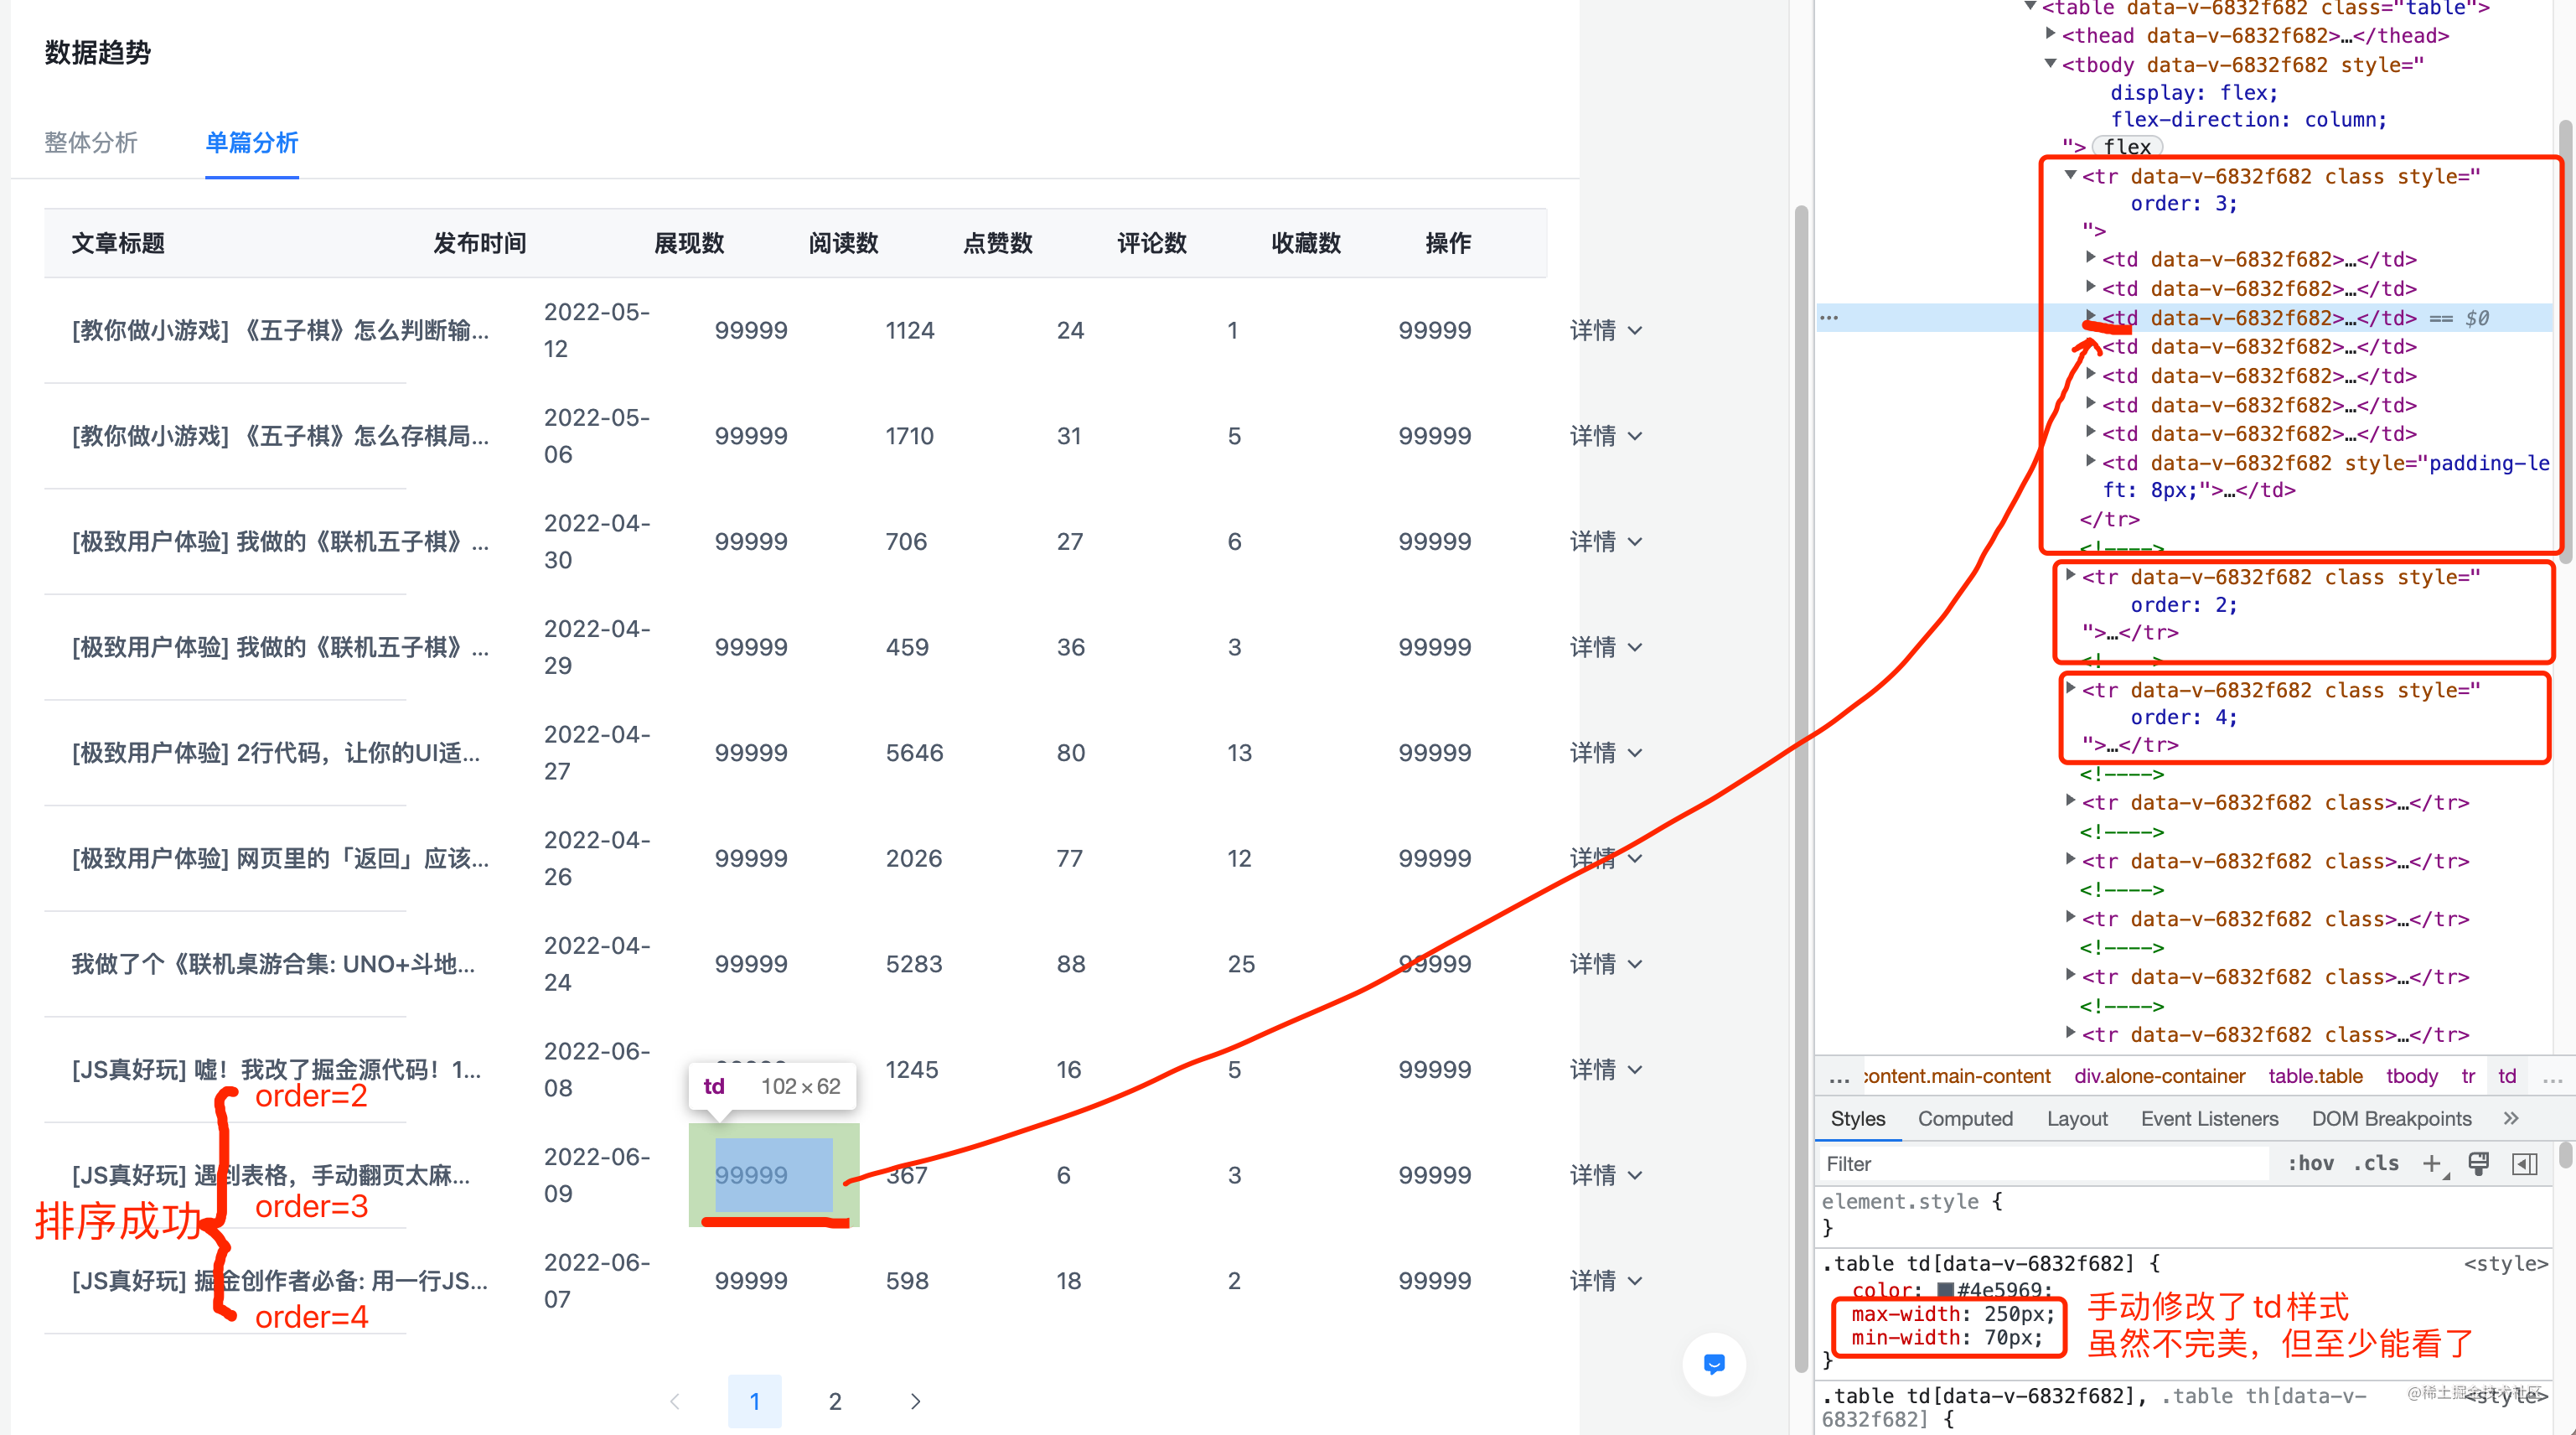
Task: Click the previous page arrow in pagination
Action: [x=675, y=1401]
